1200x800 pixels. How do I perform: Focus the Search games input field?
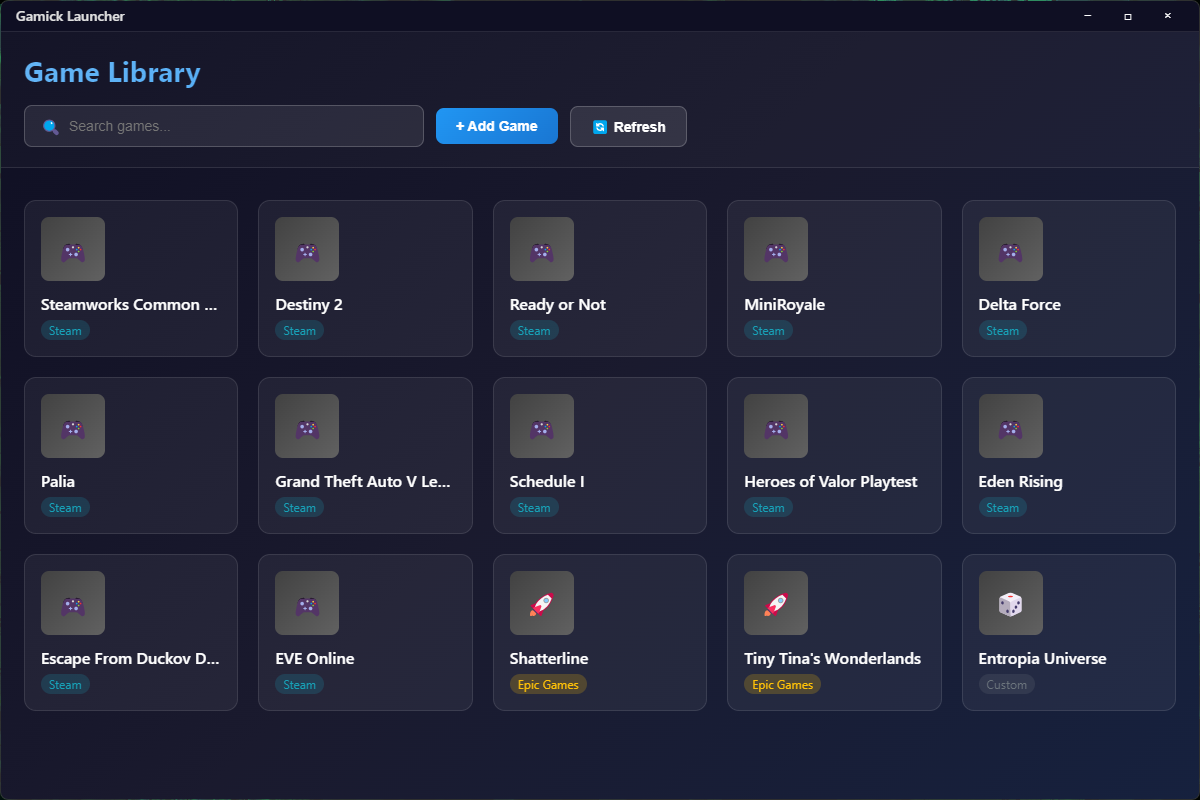point(224,126)
